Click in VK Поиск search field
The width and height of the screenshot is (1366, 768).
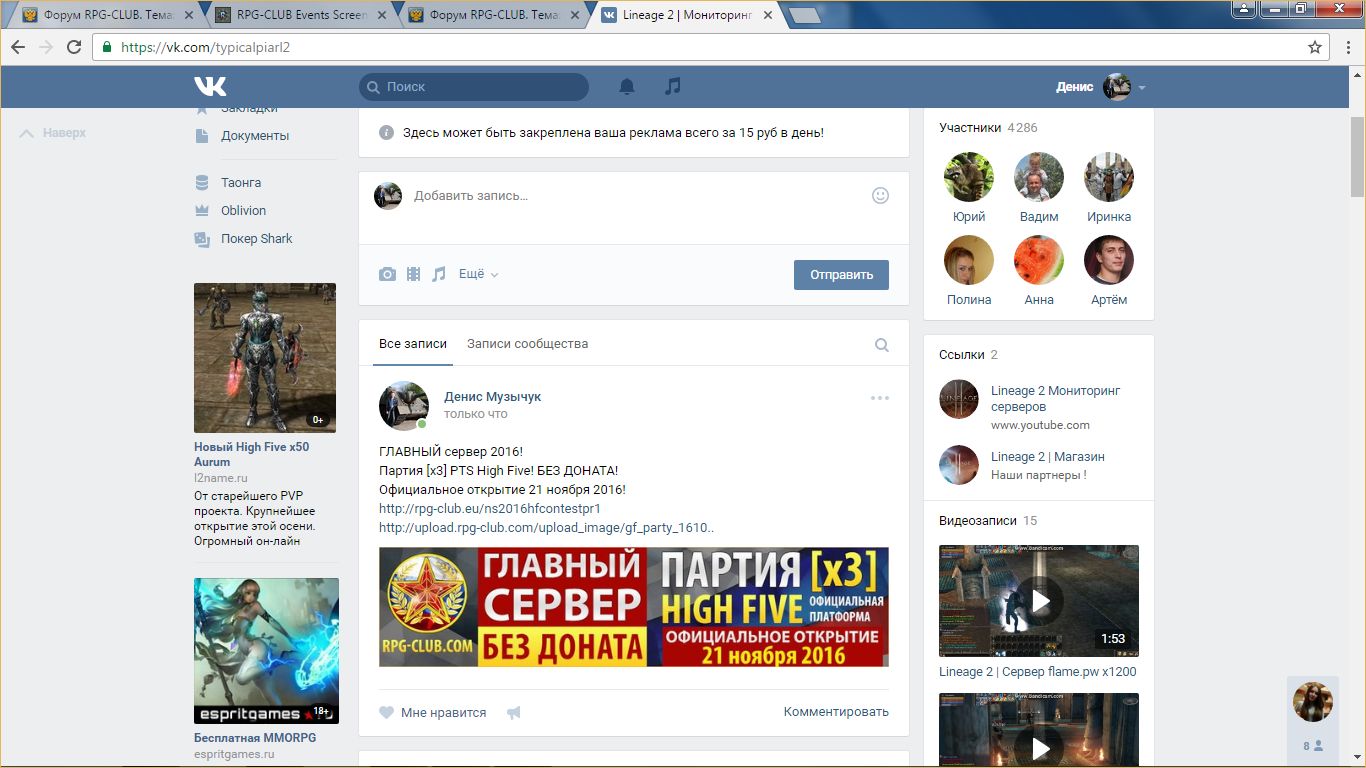click(x=474, y=87)
